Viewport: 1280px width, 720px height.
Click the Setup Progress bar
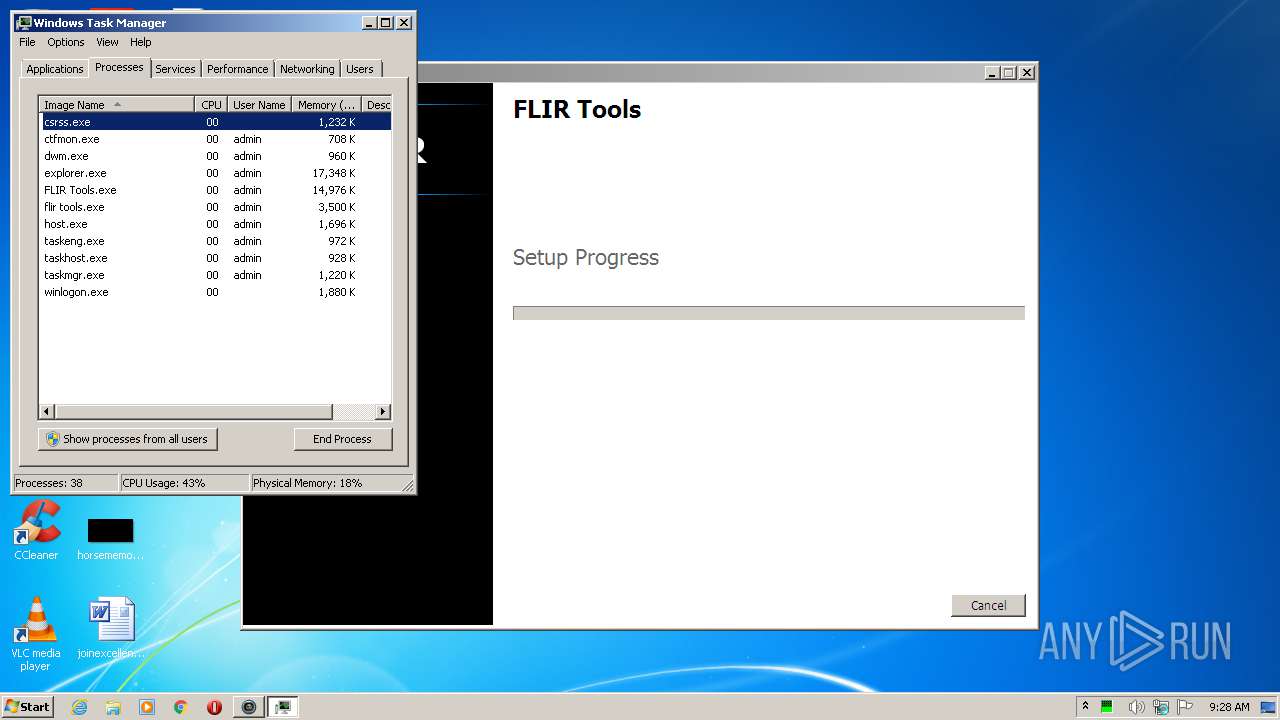pos(768,313)
